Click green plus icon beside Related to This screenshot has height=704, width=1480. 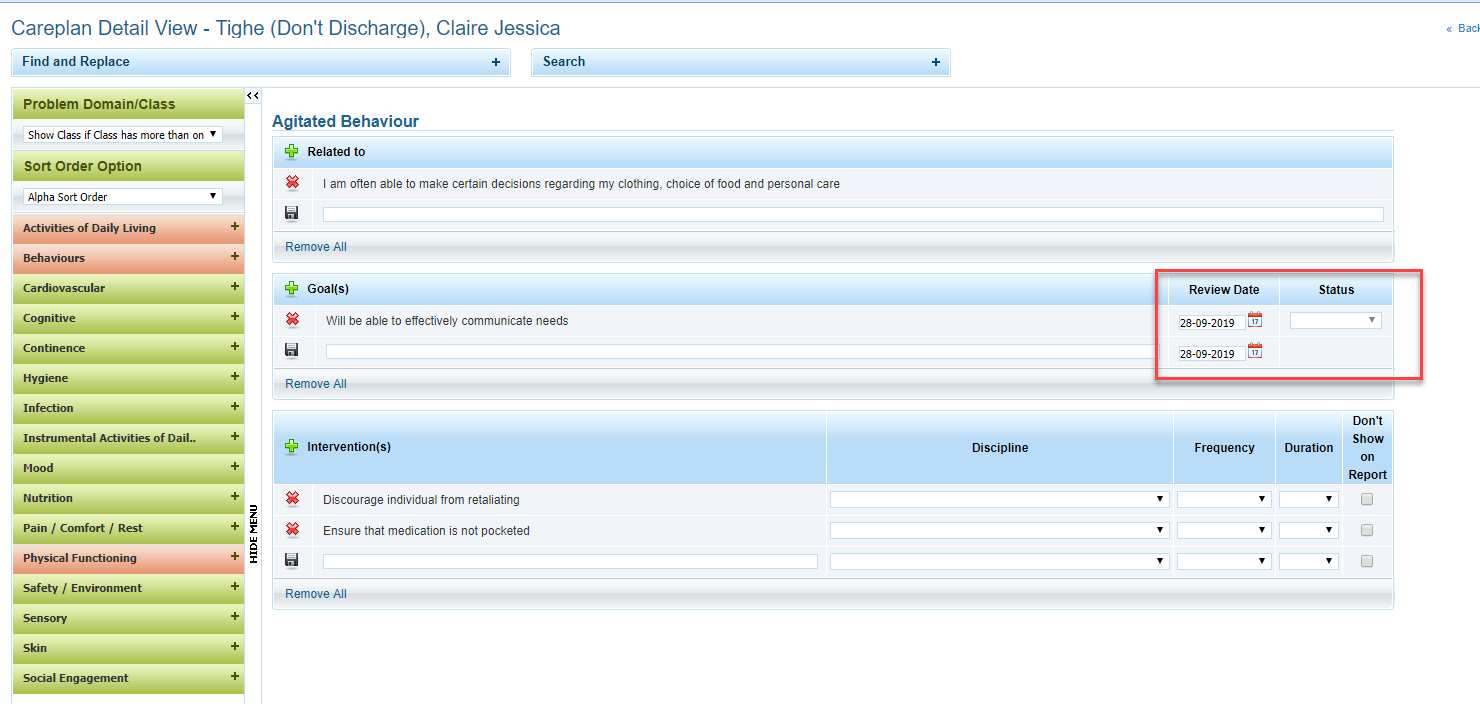point(292,152)
